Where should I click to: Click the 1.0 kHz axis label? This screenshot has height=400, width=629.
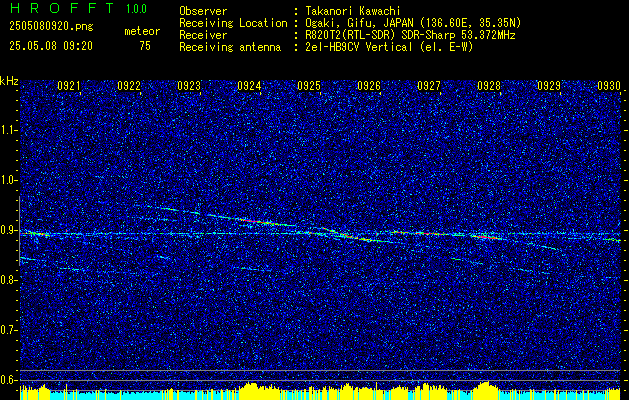(x=8, y=180)
